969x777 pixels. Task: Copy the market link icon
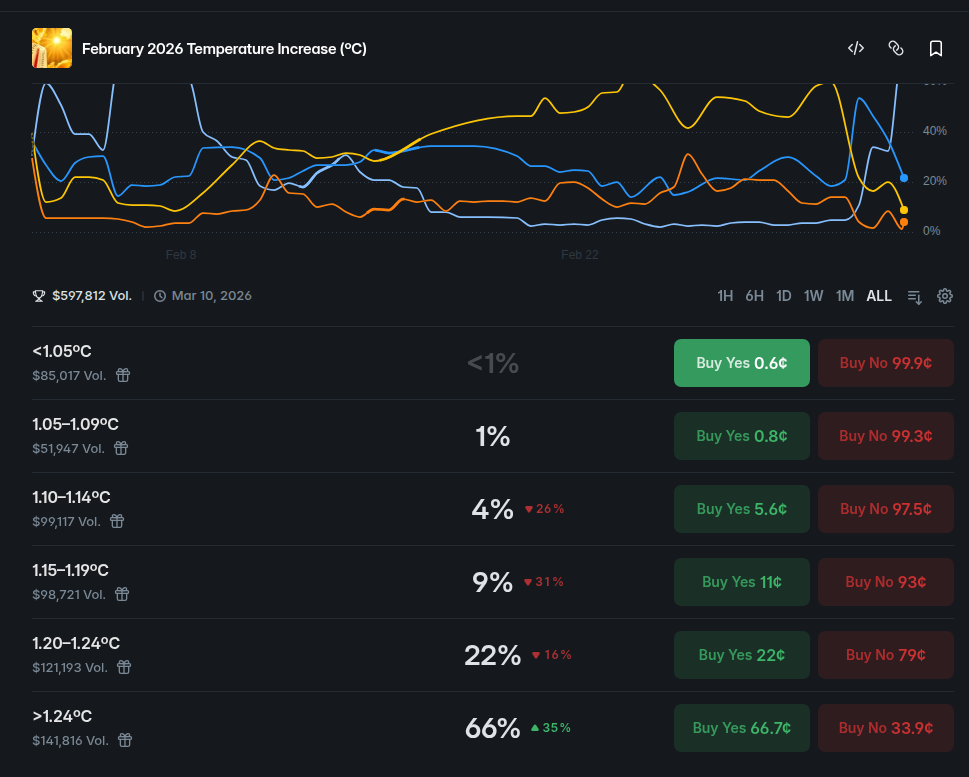pyautogui.click(x=896, y=48)
